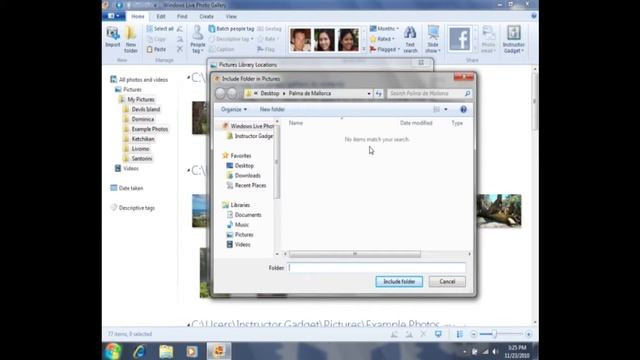
Task: Click Cancel in the Include Folder dialog
Action: coord(447,282)
